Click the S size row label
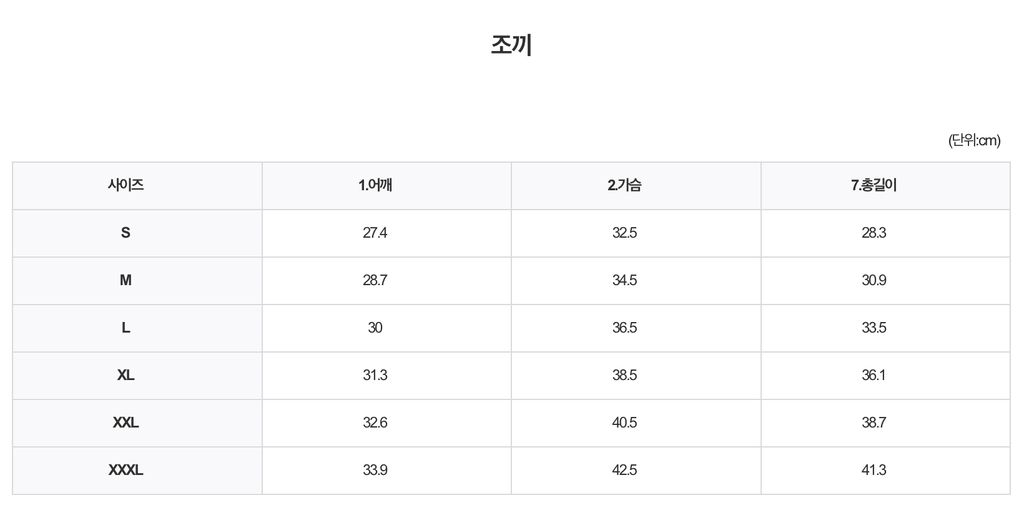Screen dimensions: 1024x526 (x=126, y=233)
